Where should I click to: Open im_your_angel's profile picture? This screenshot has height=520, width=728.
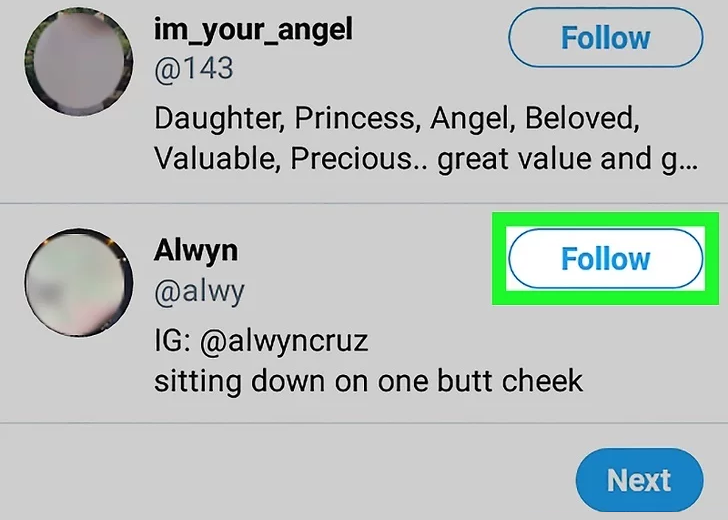78,62
